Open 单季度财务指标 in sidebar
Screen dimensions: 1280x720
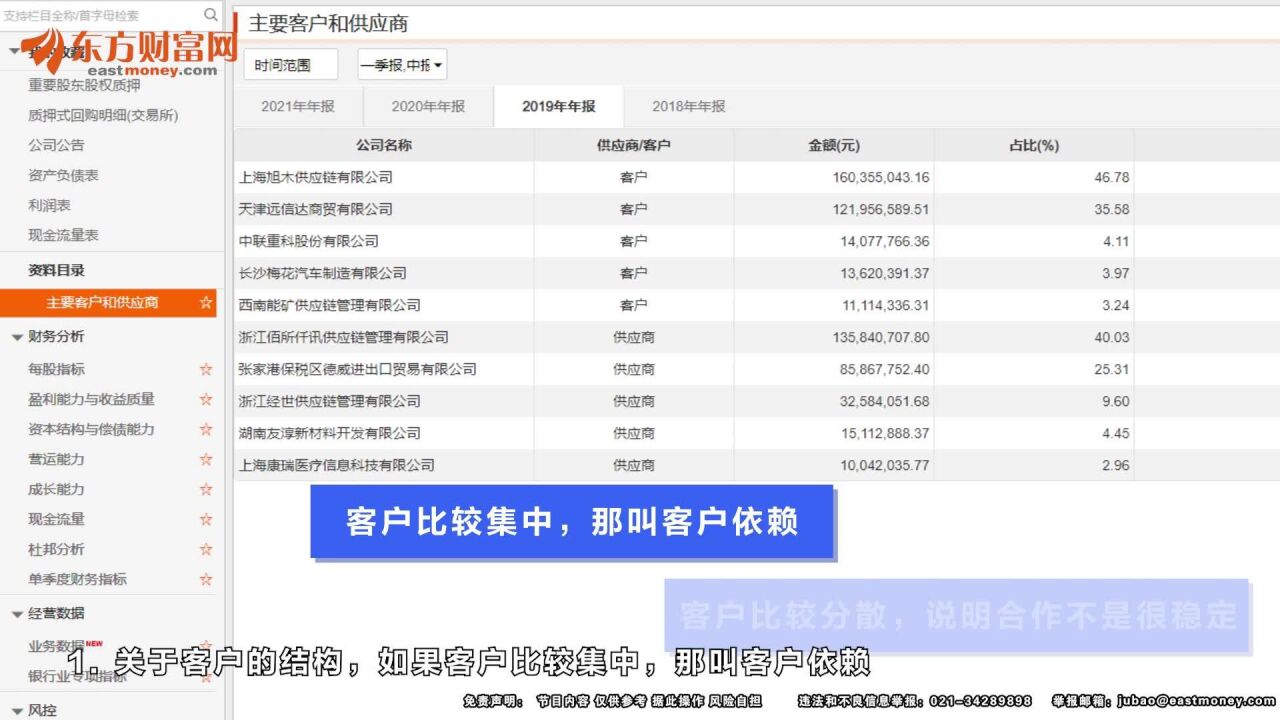point(77,579)
